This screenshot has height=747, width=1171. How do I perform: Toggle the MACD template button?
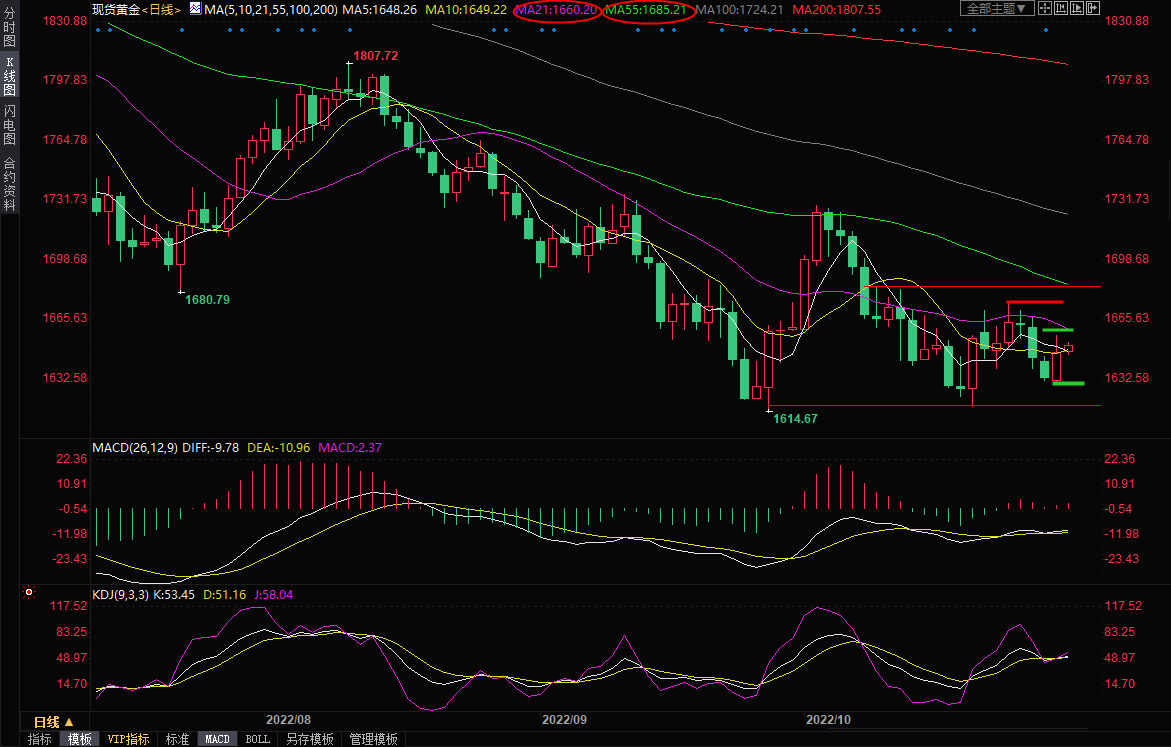point(217,739)
